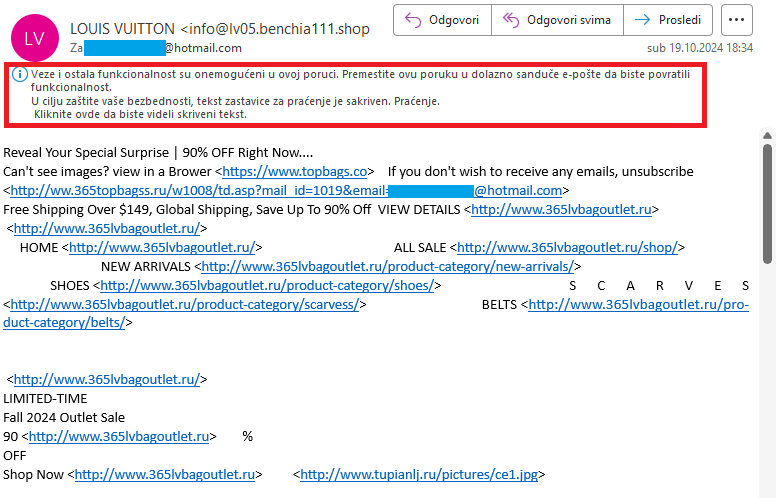Click the 'Reveal Your Special Surprise' subject line

tap(158, 152)
